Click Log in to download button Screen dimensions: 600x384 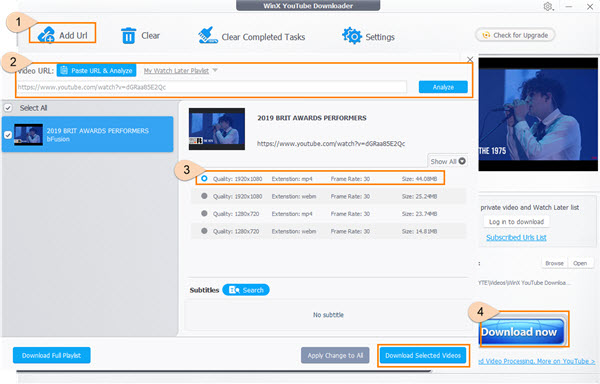pyautogui.click(x=516, y=222)
